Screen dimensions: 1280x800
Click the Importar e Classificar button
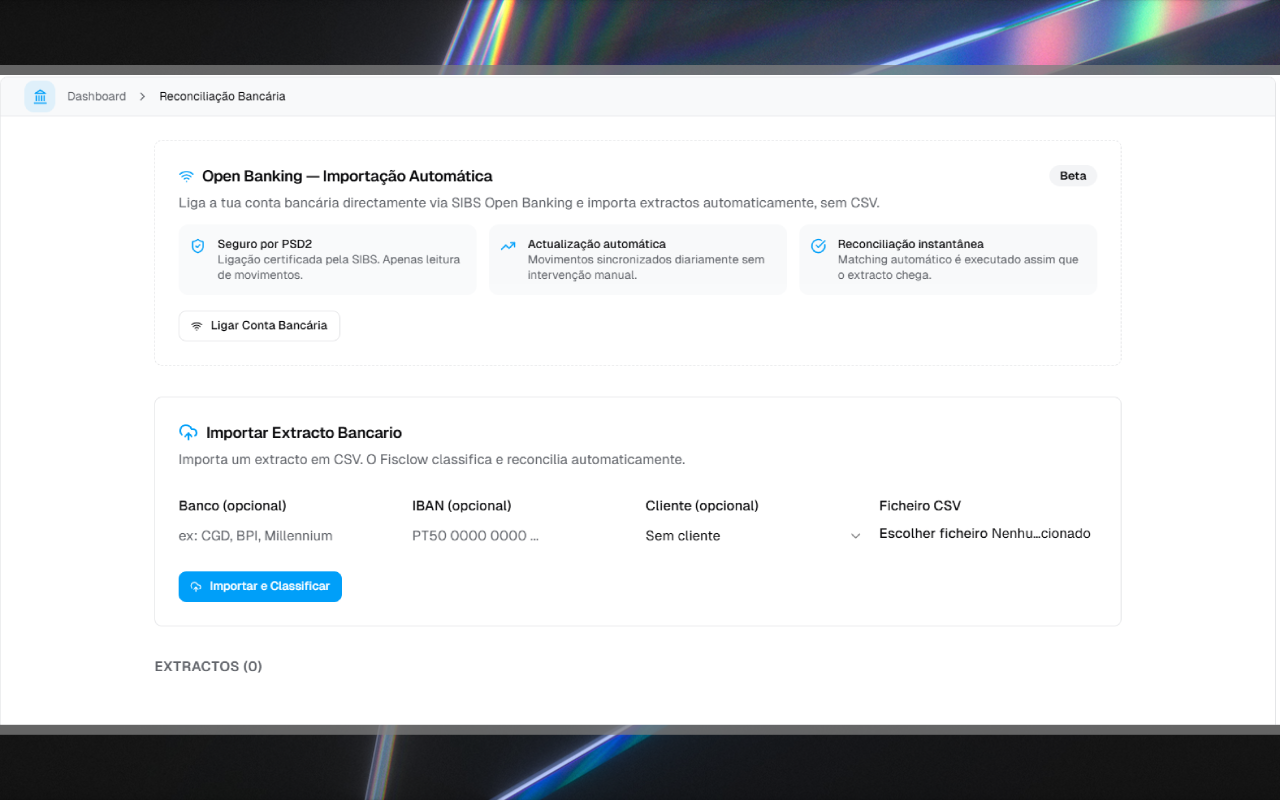[260, 587]
